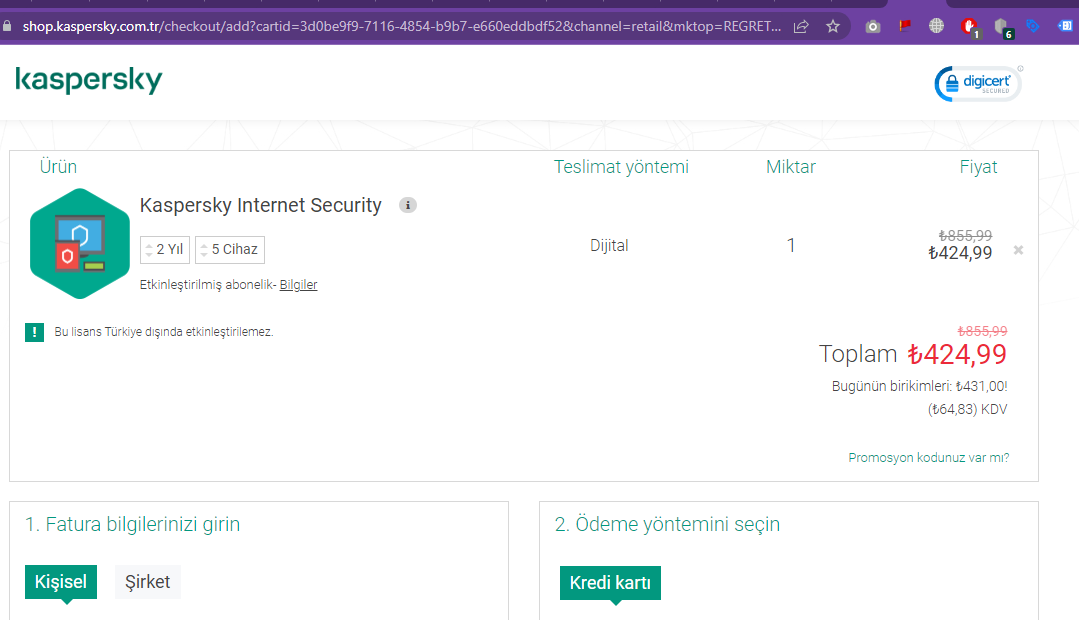Screen dimensions: 1079x620
Task: Open the browser side panel icon
Action: 1065,26
